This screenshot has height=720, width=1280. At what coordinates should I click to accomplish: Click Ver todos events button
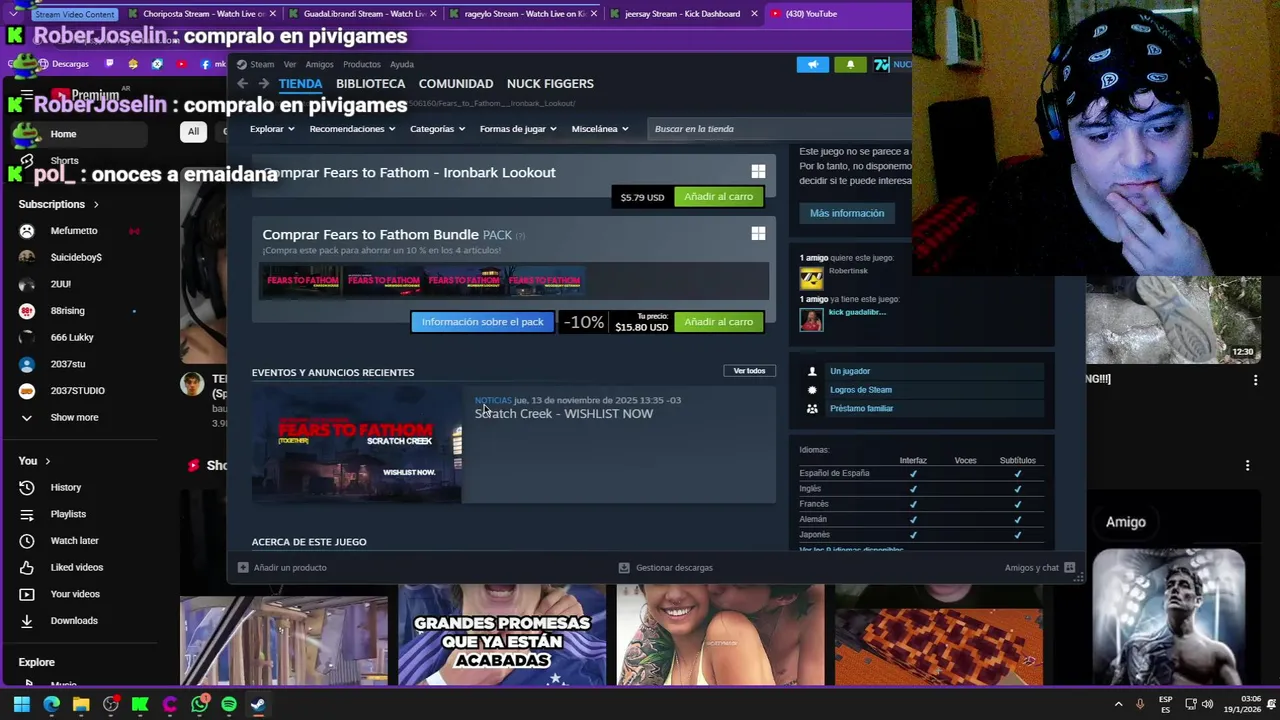[749, 371]
